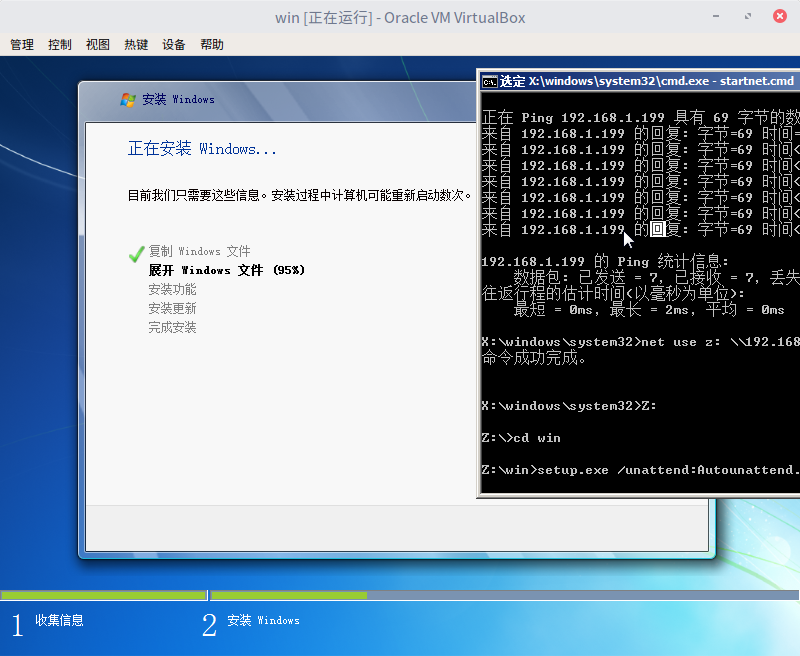Open the 视图 menu

[x=97, y=45]
